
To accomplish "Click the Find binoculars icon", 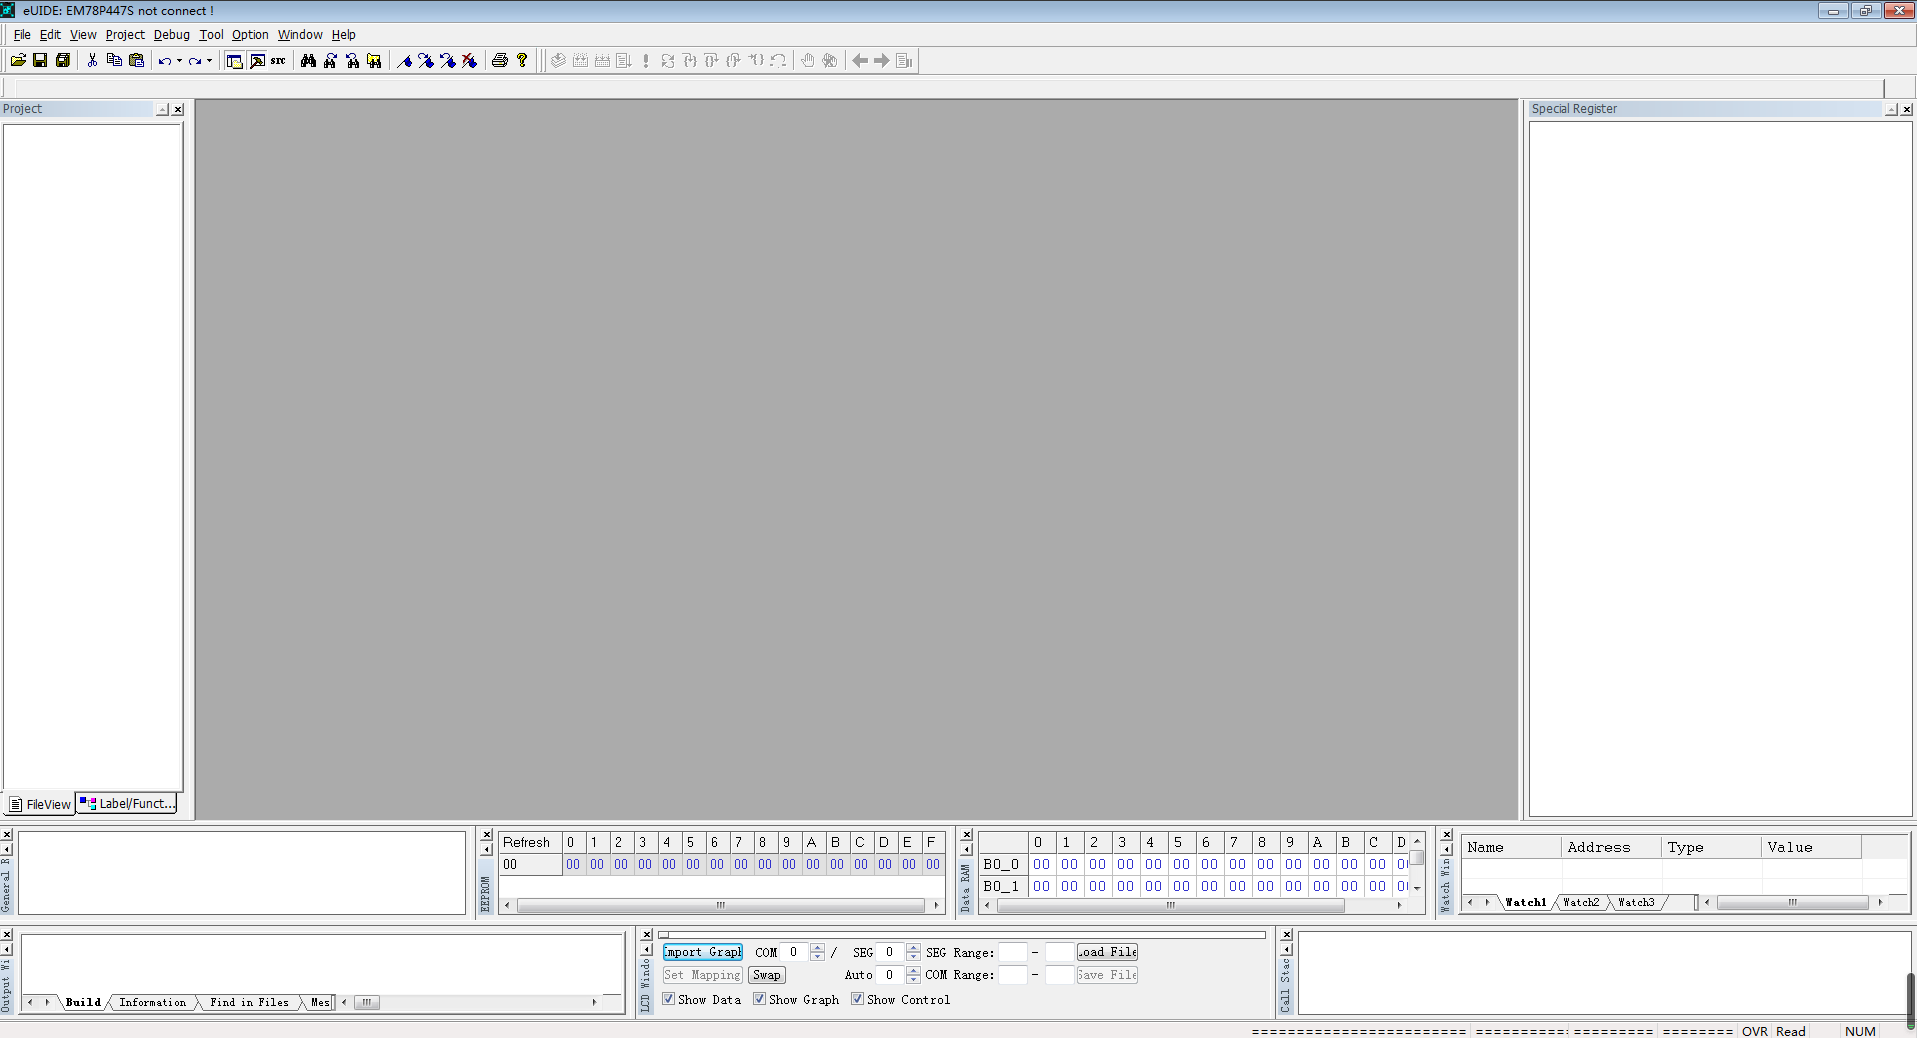I will point(308,61).
